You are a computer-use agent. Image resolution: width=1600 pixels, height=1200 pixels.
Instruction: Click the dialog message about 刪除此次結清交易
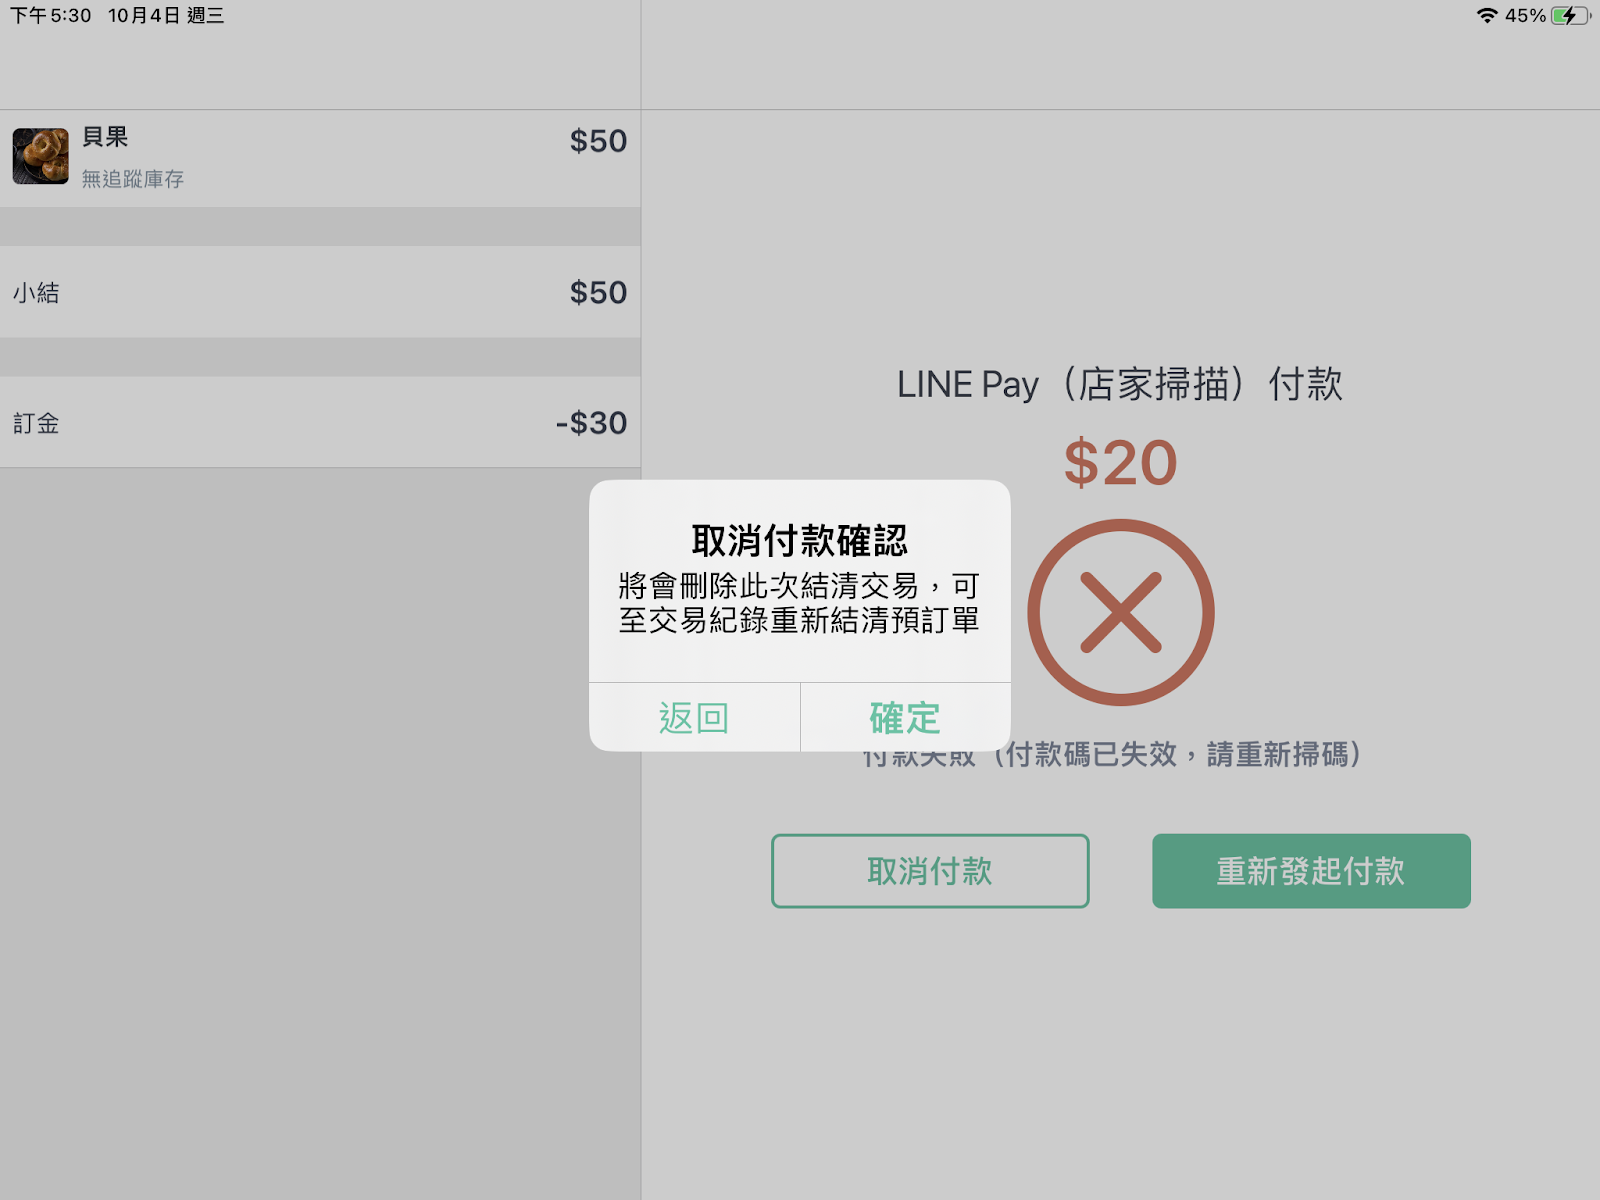[799, 603]
